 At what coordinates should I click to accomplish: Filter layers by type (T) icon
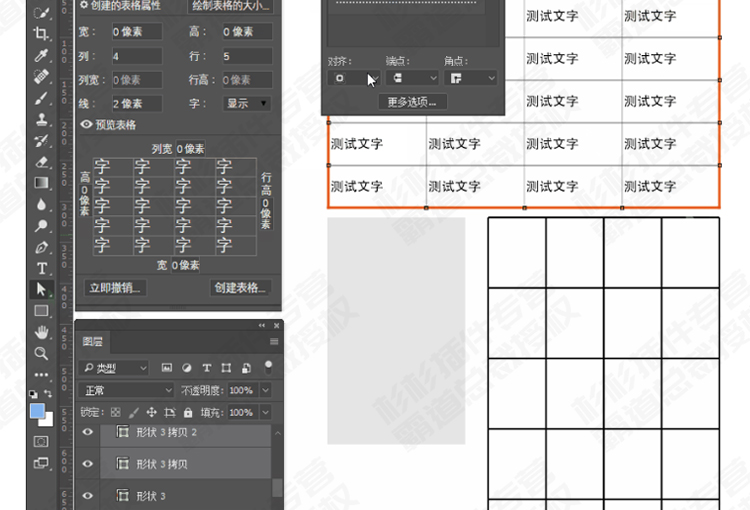pyautogui.click(x=207, y=367)
